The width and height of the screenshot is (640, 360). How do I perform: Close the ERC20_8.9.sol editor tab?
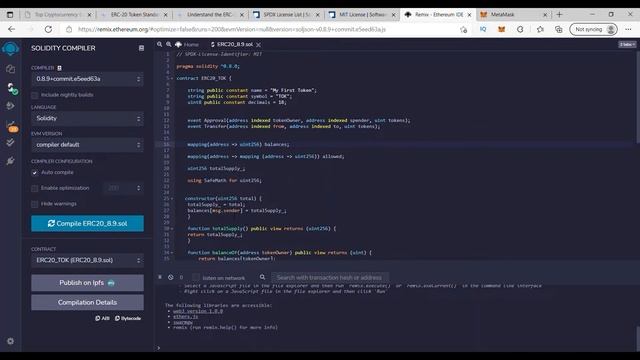(258, 44)
